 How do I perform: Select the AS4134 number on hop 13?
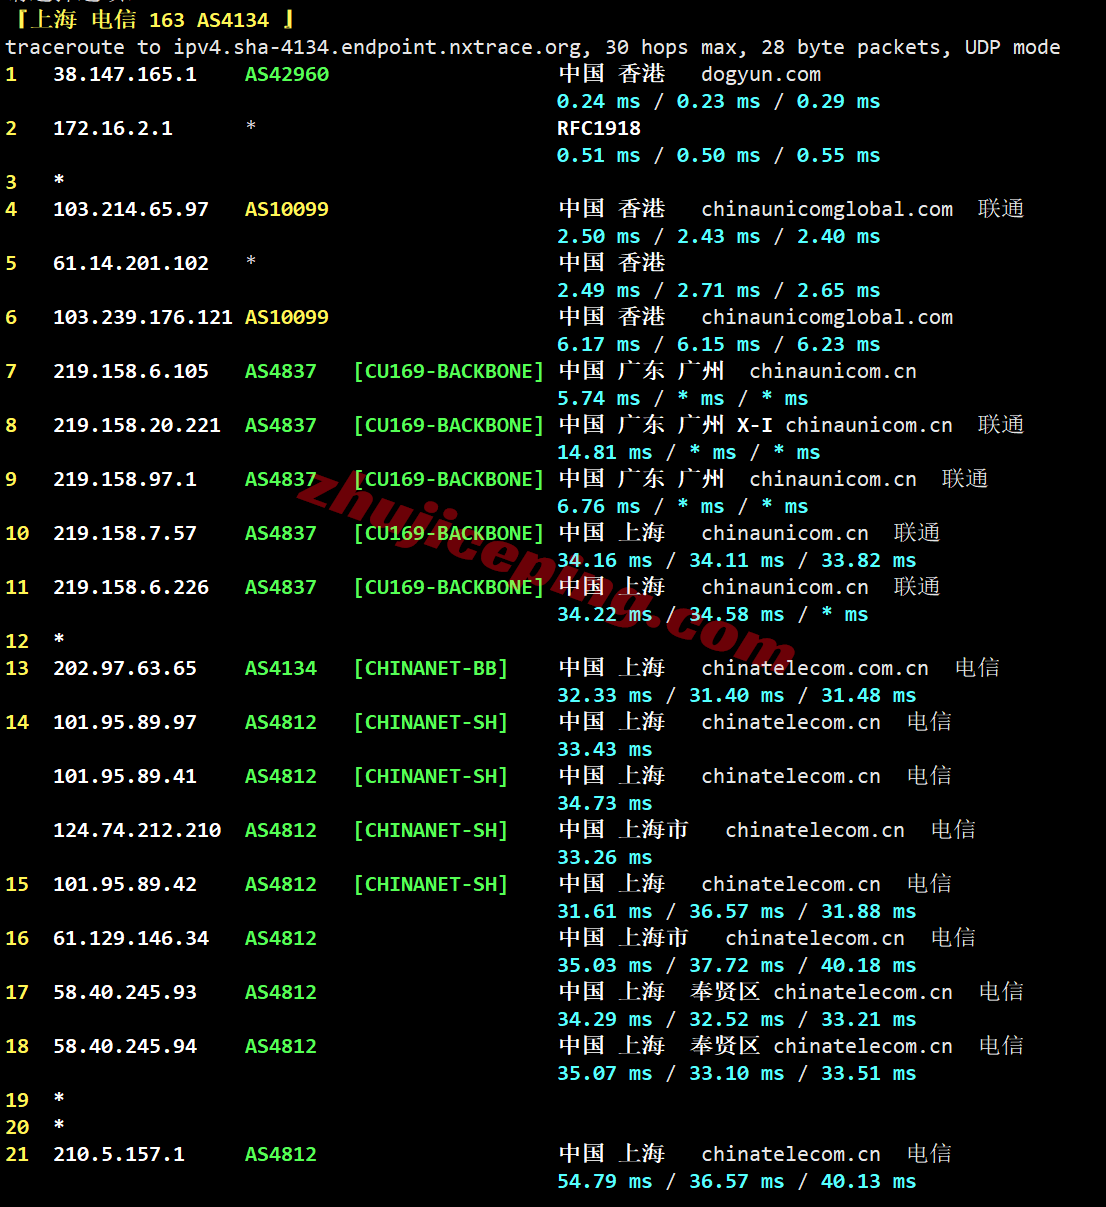281,668
